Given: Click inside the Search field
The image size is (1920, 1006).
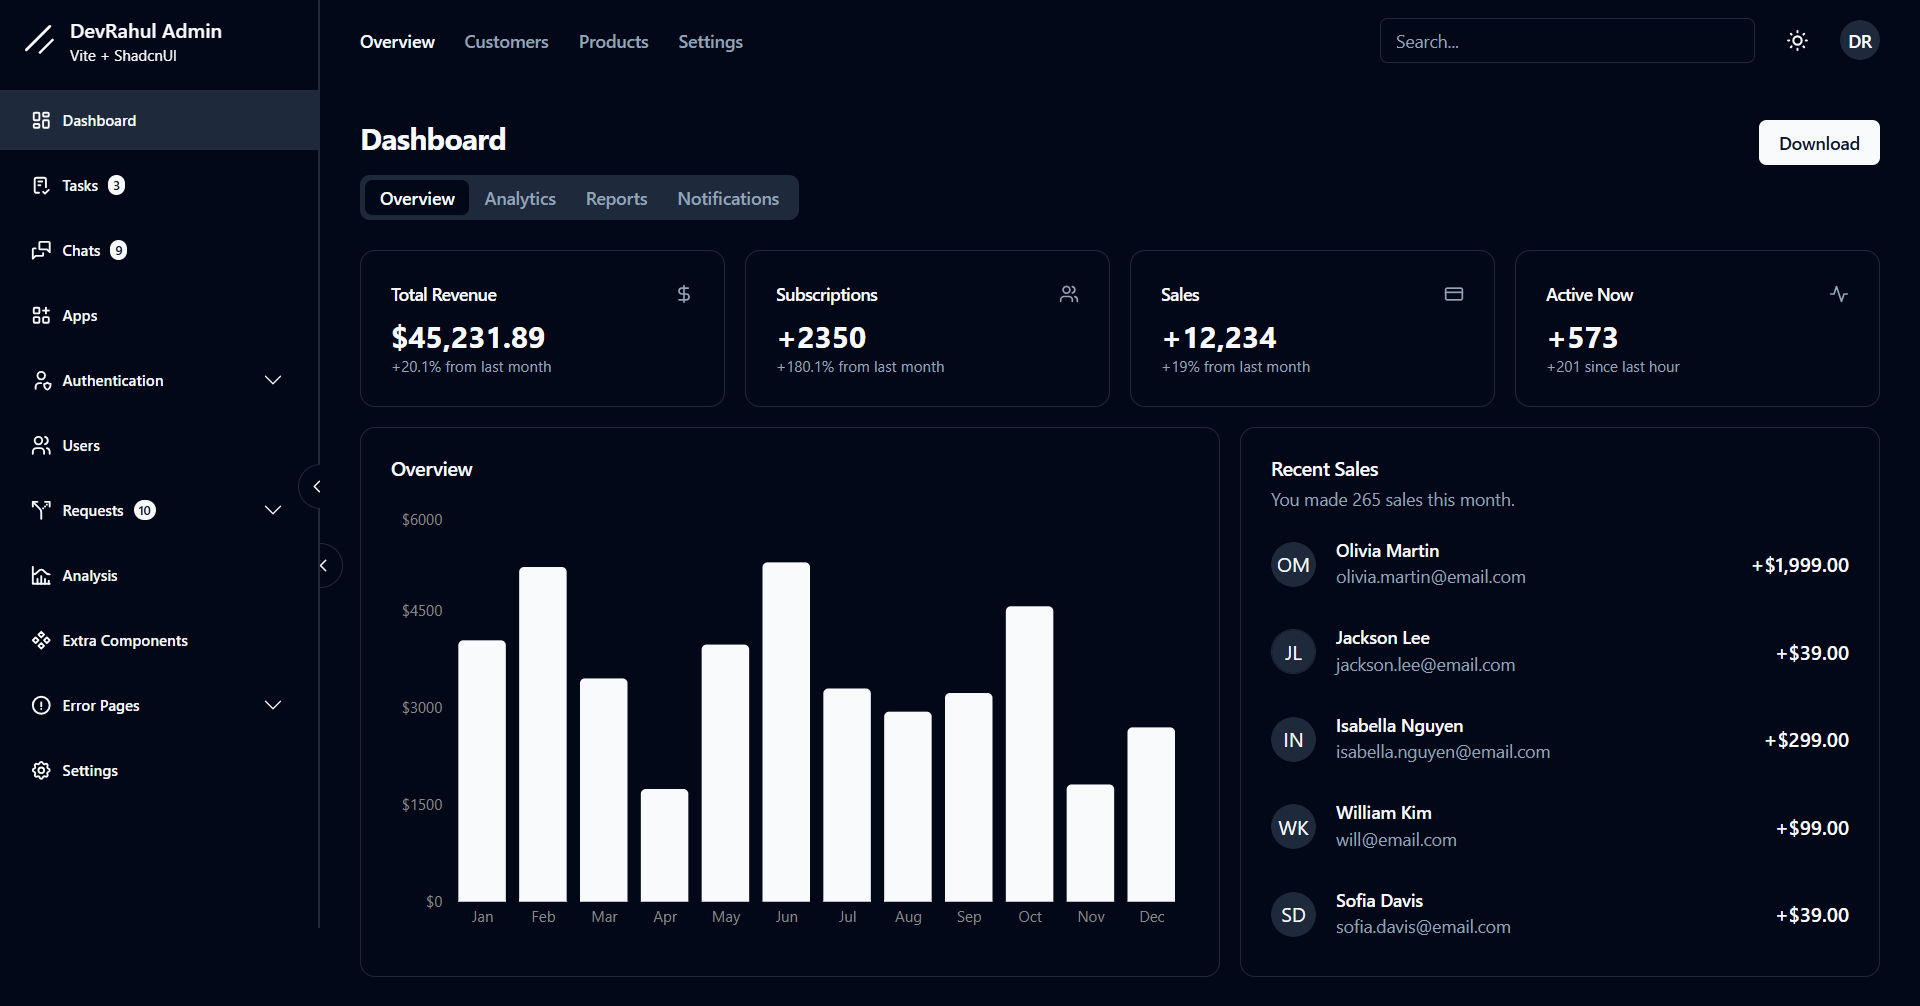Looking at the screenshot, I should [1566, 41].
